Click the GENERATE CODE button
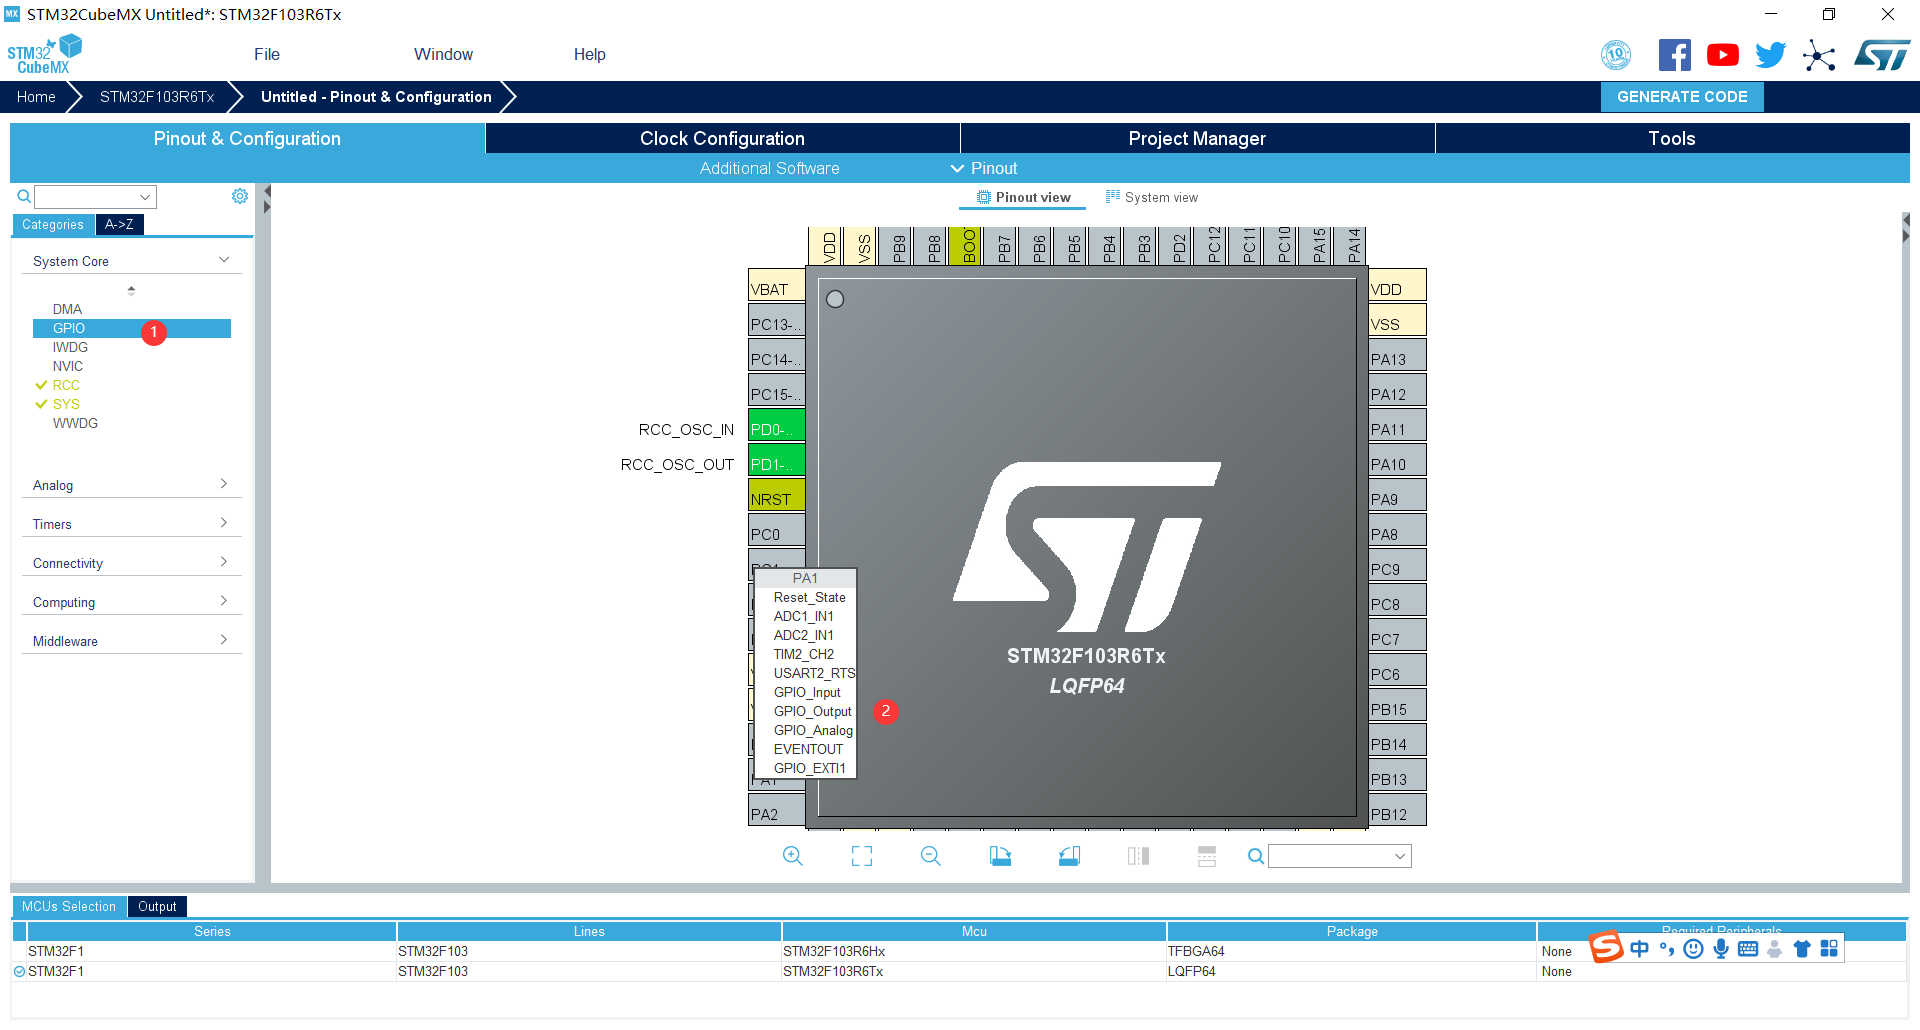1920x1030 pixels. click(x=1682, y=97)
